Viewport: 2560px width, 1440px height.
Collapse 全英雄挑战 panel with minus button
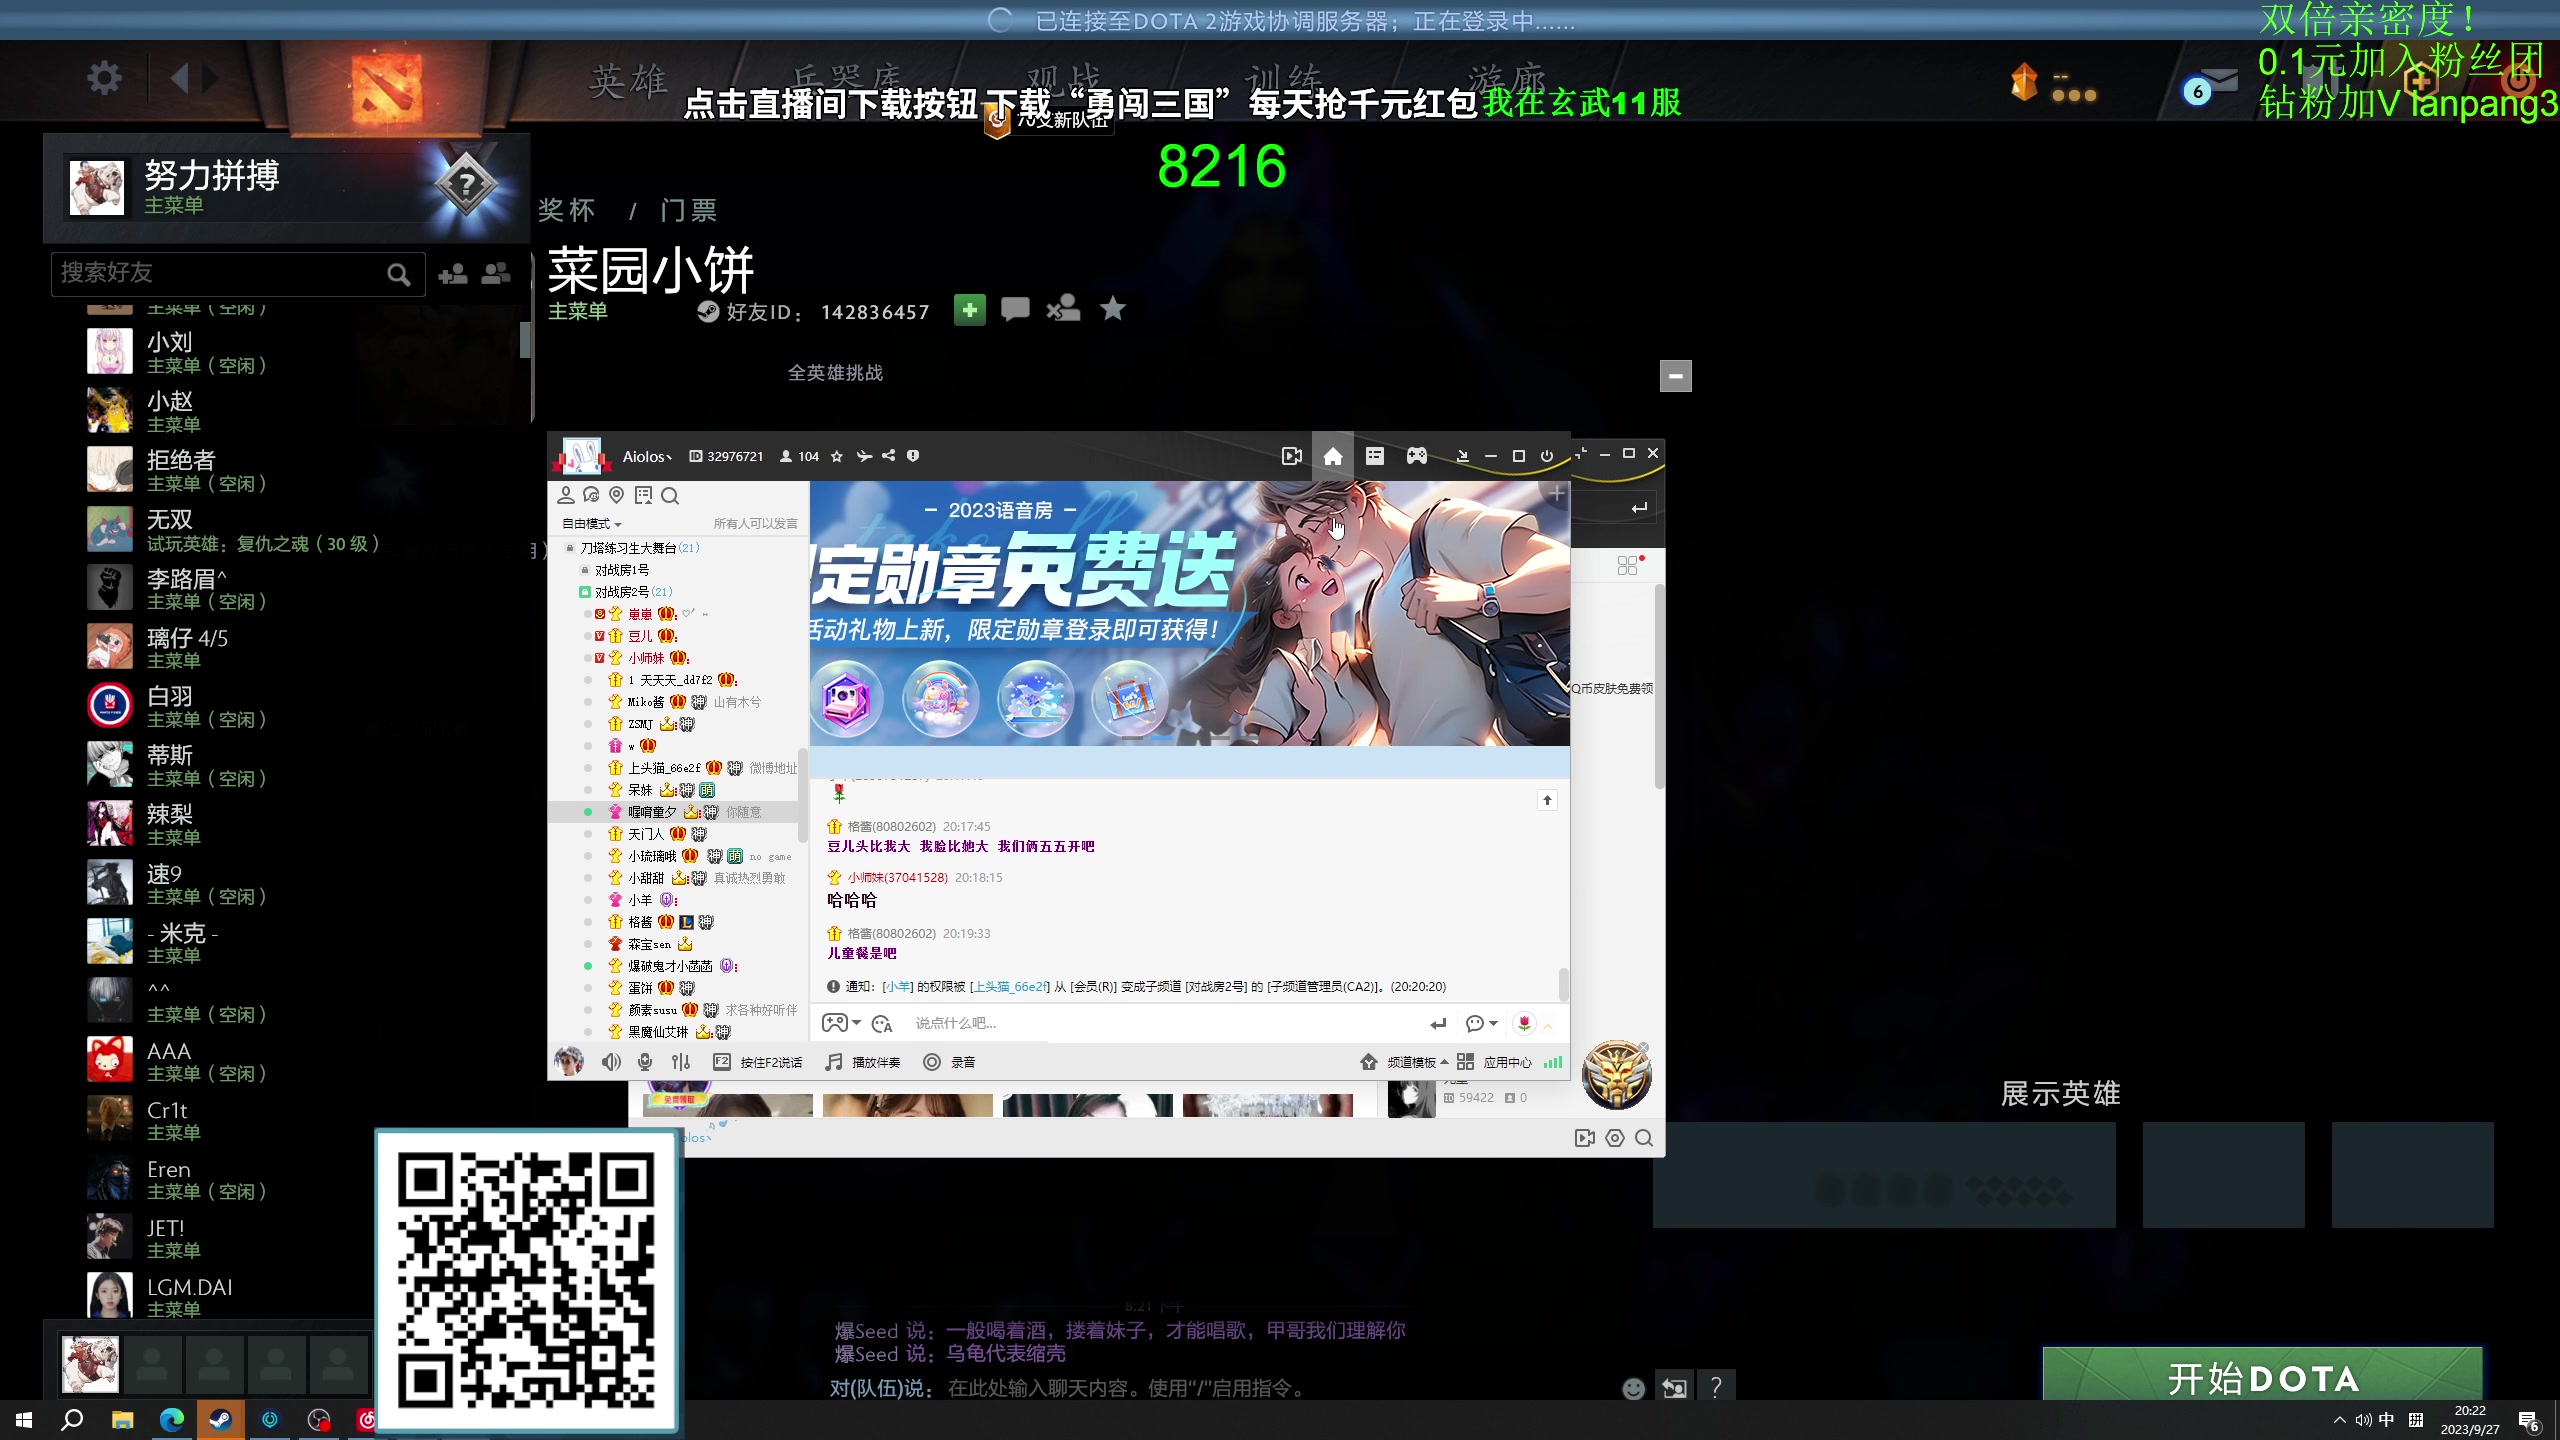[1676, 376]
